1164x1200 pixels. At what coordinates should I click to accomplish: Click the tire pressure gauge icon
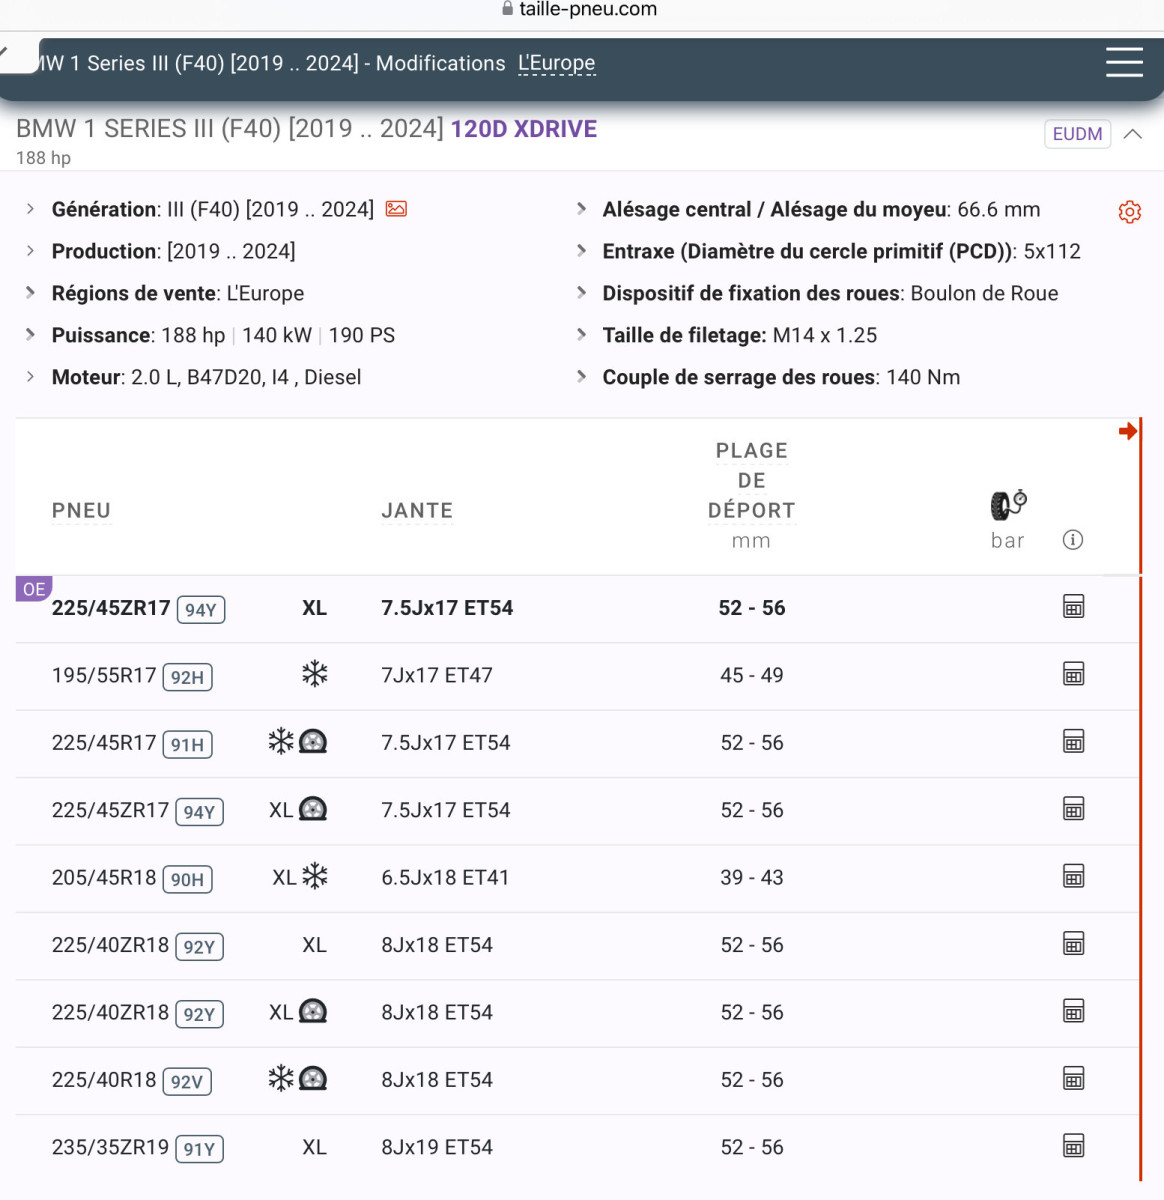point(1008,505)
